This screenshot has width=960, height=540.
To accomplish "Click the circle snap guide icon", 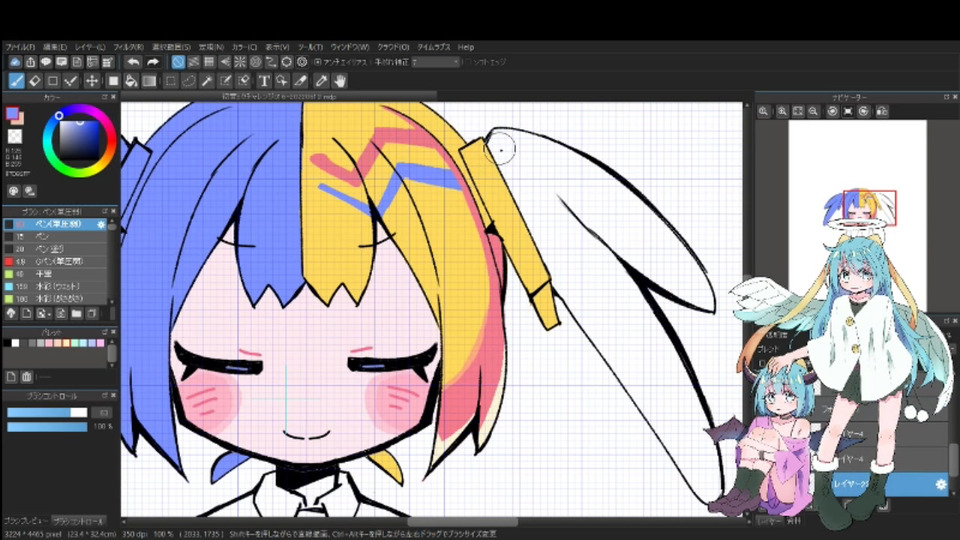I will [x=255, y=62].
